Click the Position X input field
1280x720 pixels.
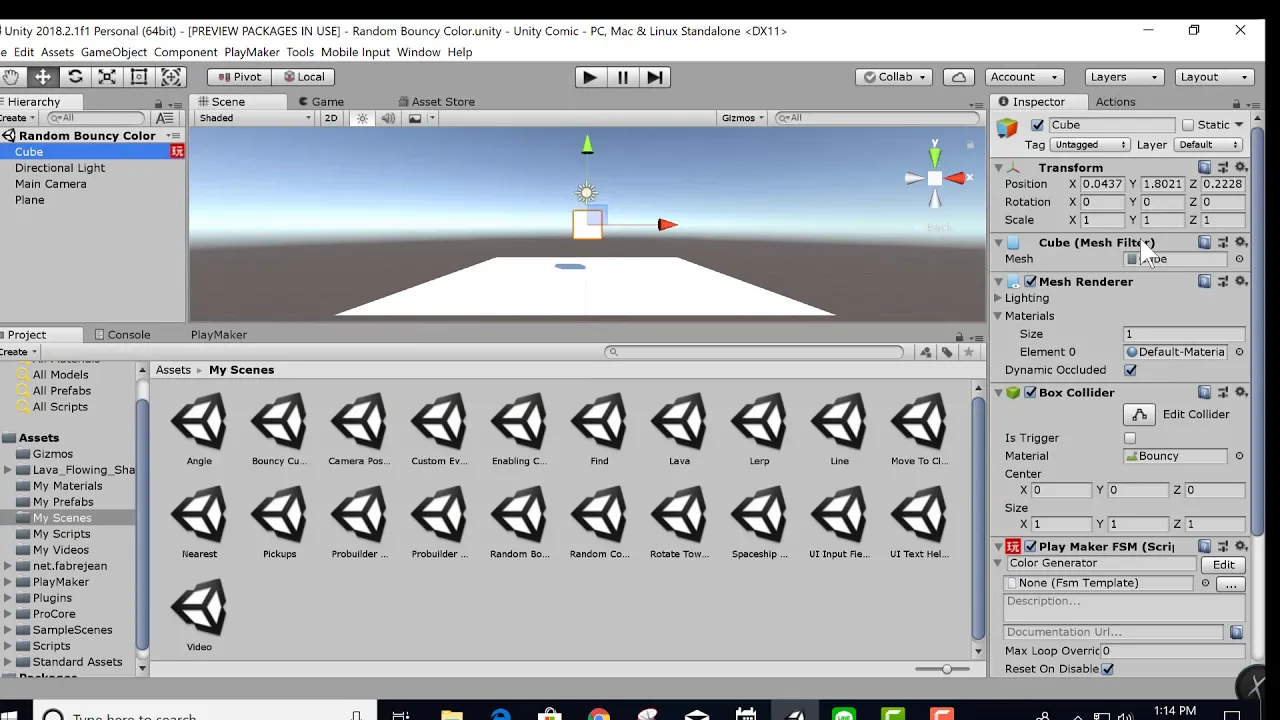click(1103, 184)
